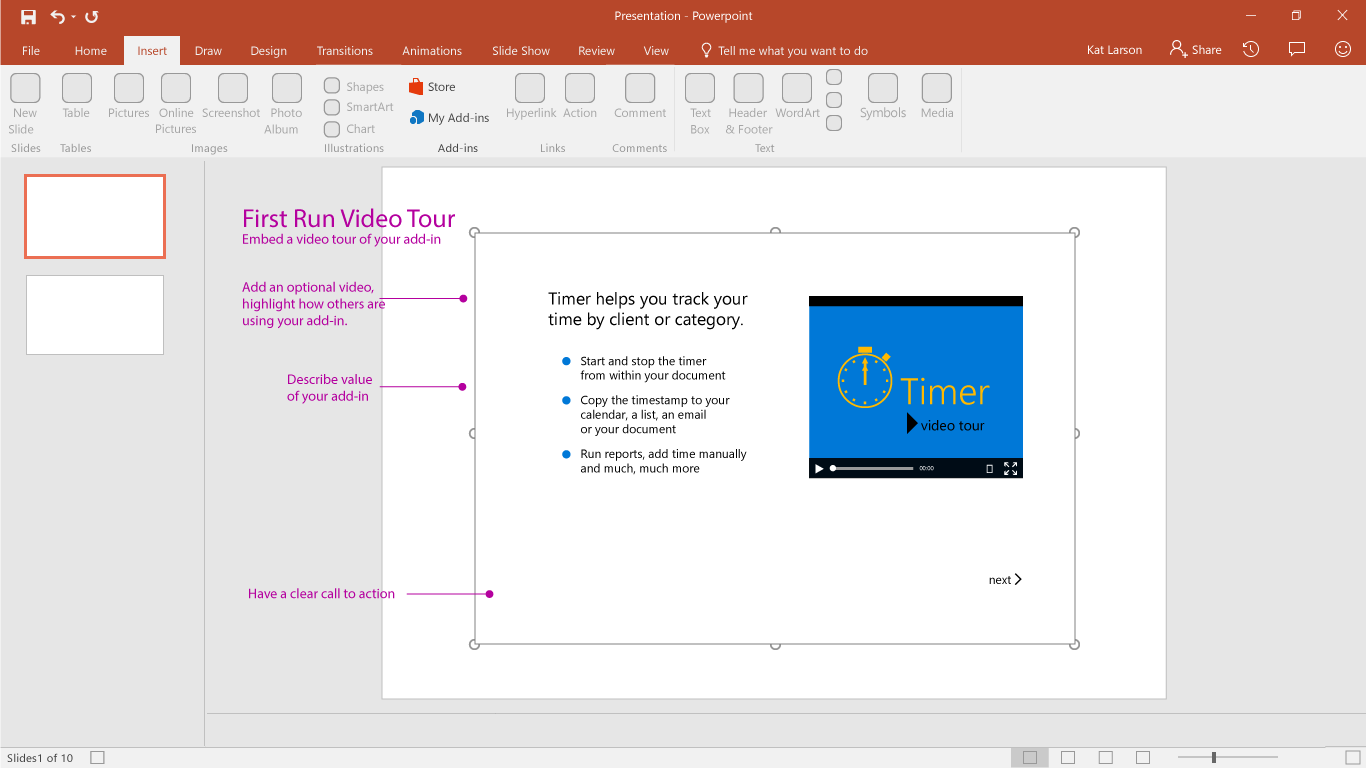Click the small icon beside Slides 1 of 10

97,758
